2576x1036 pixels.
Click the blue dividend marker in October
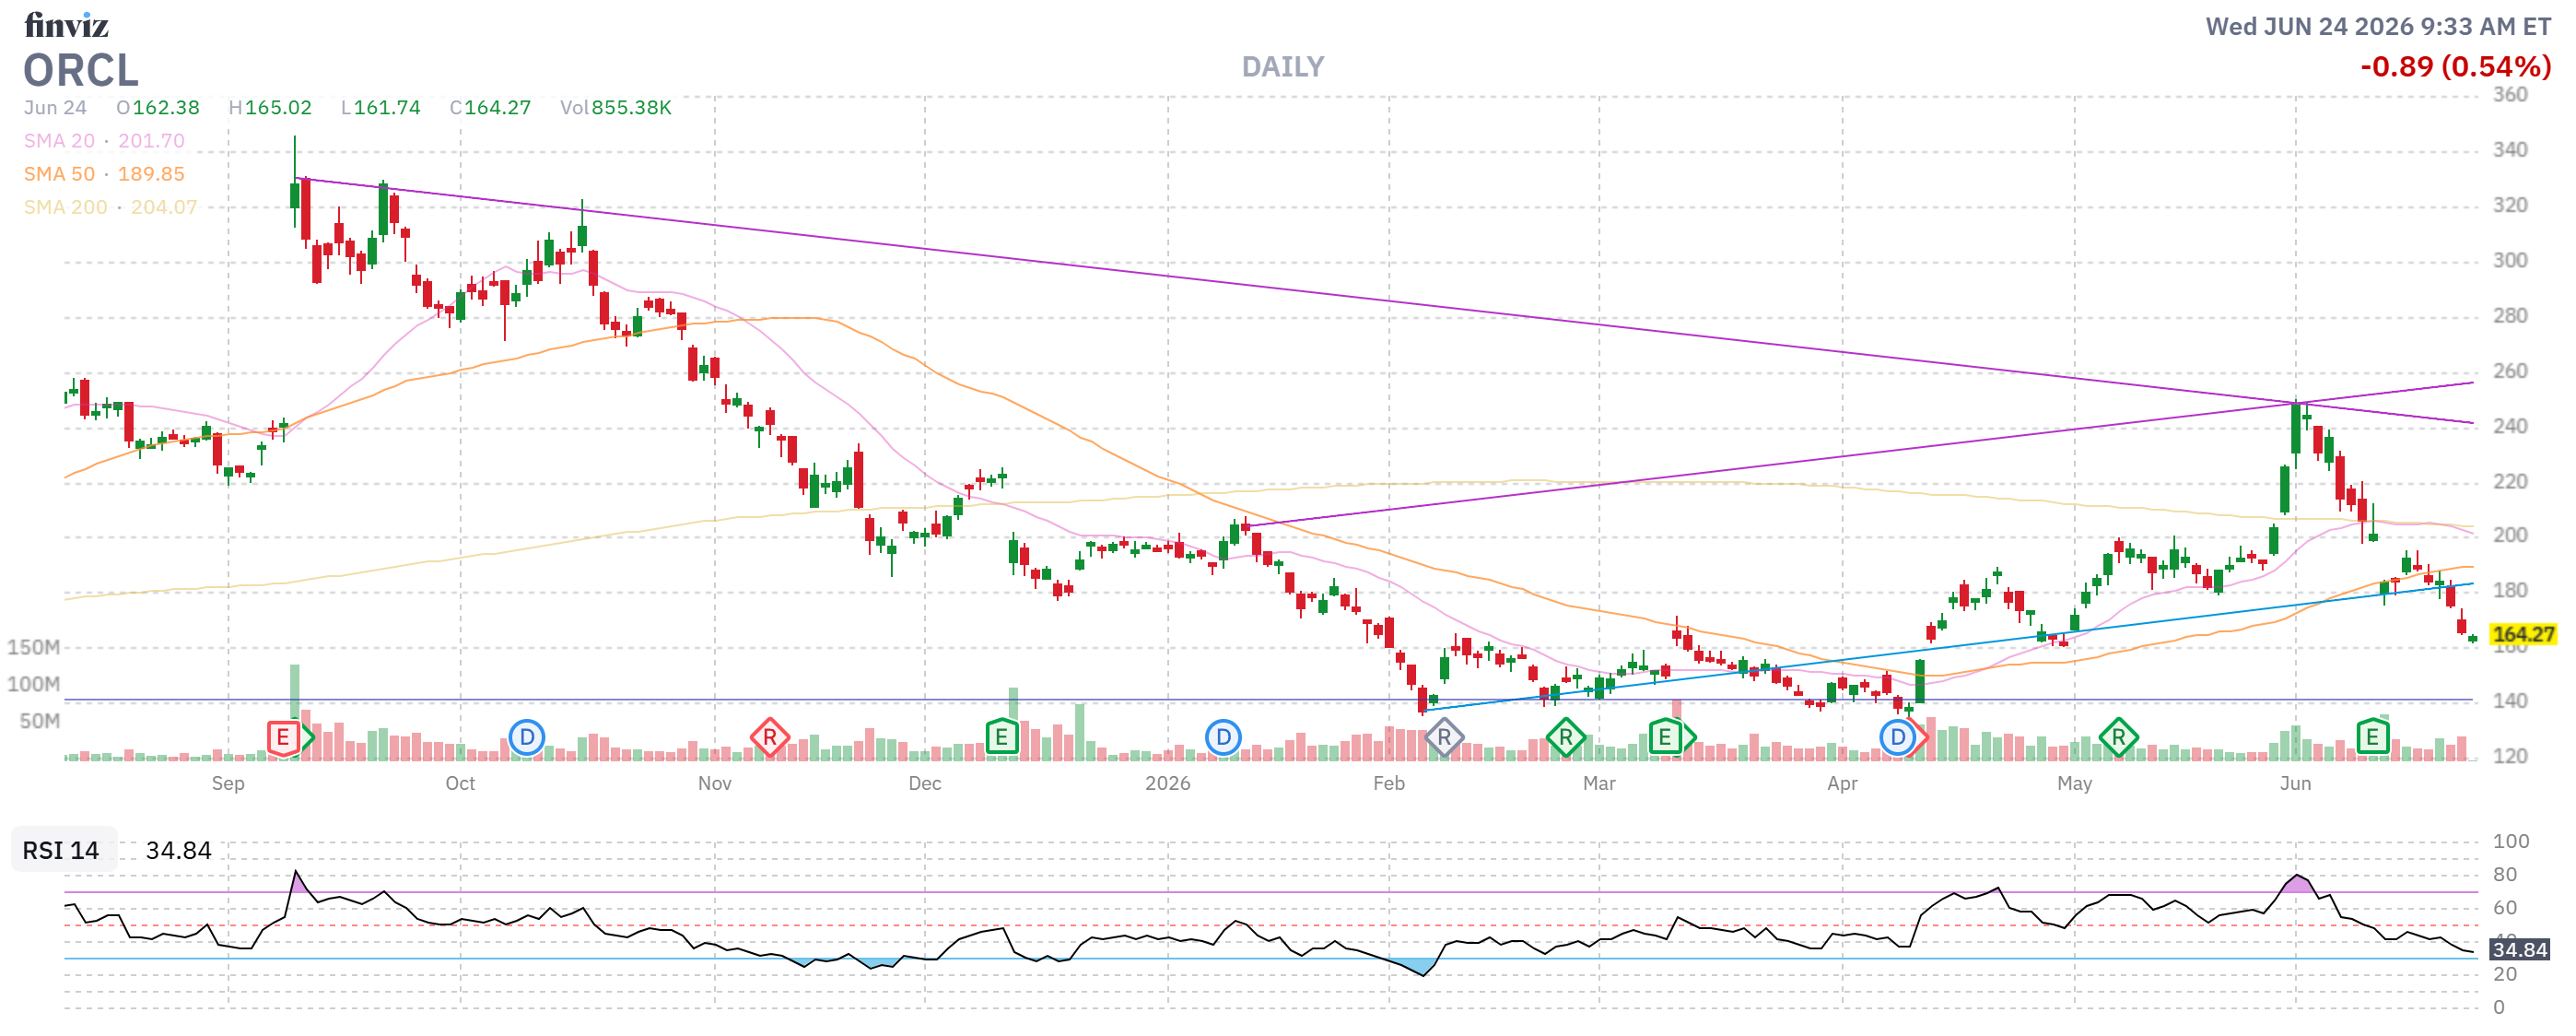(x=526, y=739)
